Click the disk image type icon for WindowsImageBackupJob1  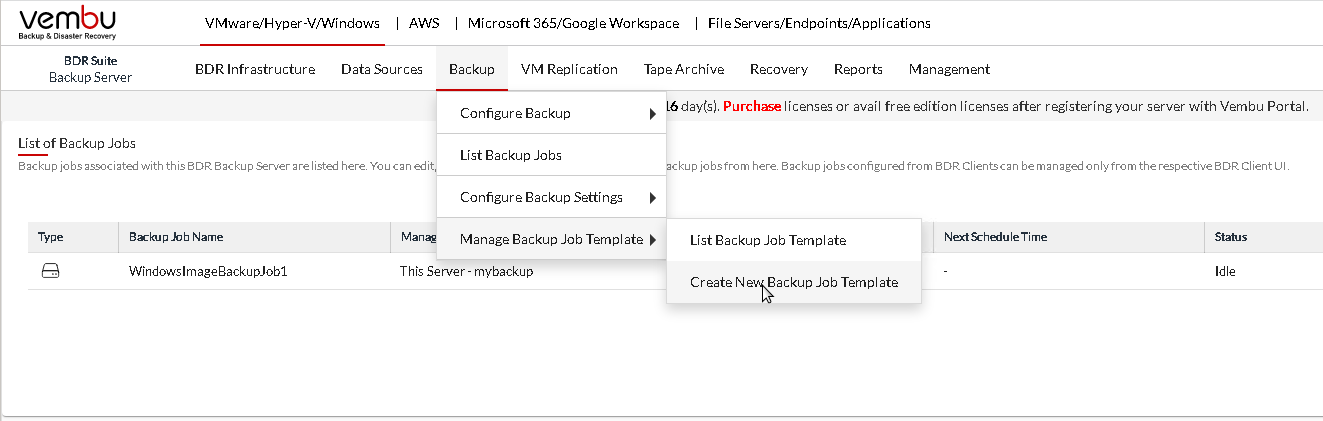[x=50, y=271]
